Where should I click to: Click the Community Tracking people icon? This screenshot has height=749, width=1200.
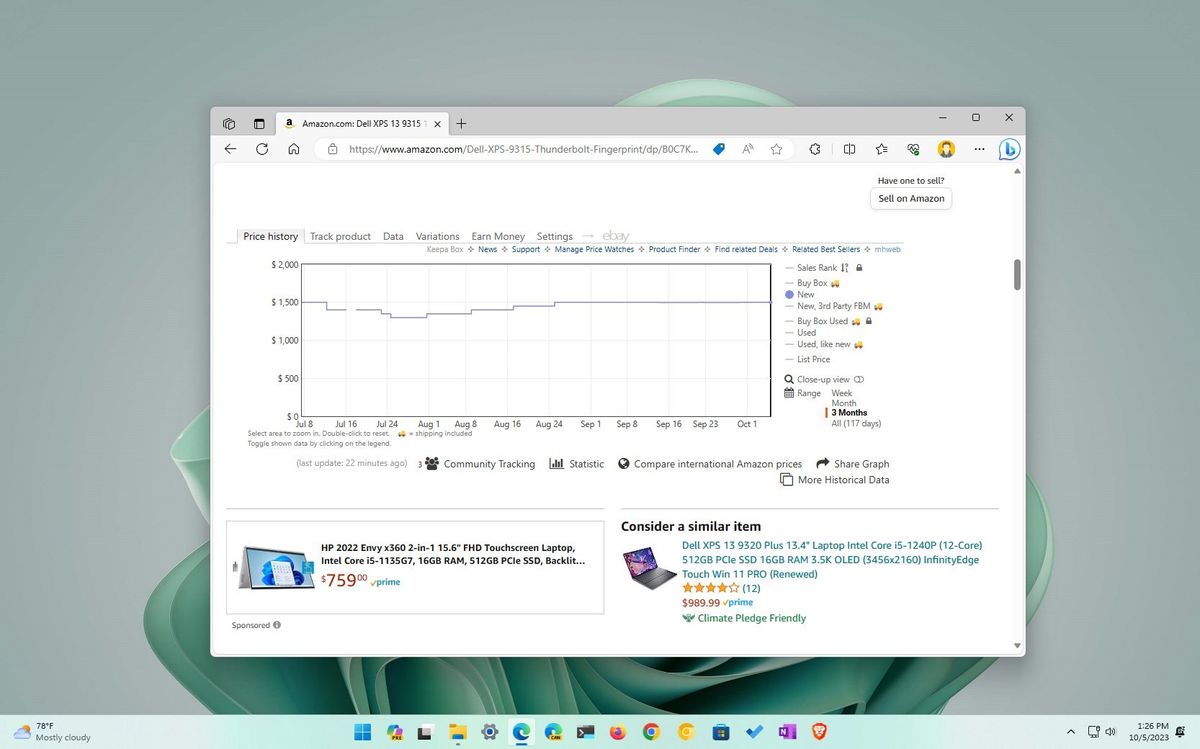point(431,463)
